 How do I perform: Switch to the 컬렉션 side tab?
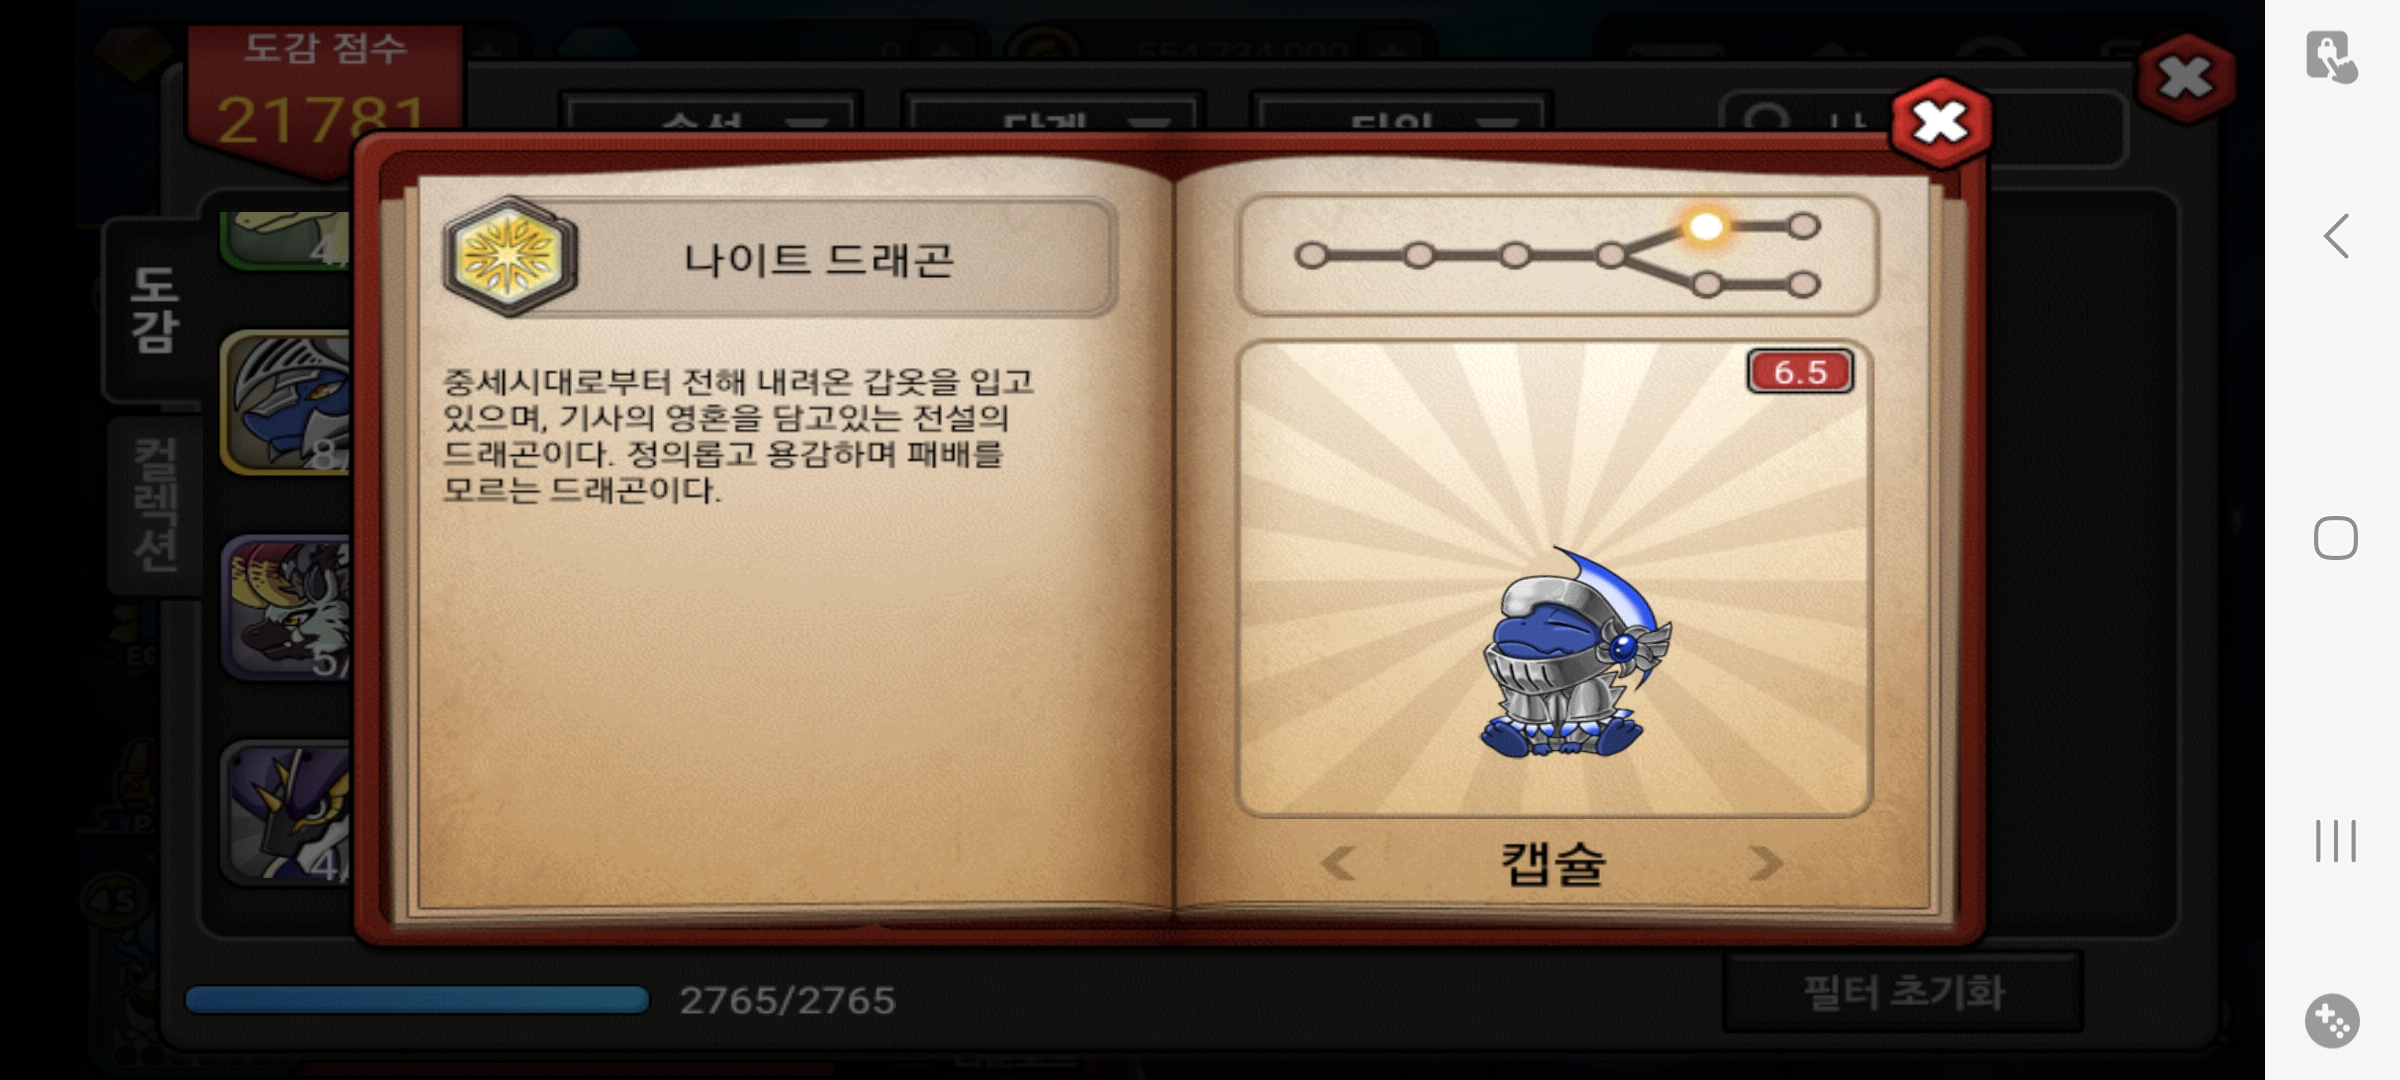pos(156,505)
